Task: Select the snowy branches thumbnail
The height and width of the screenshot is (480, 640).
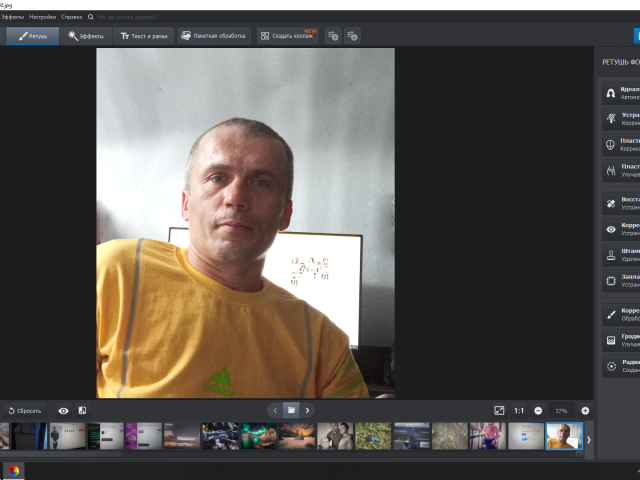Action: [x=220, y=436]
